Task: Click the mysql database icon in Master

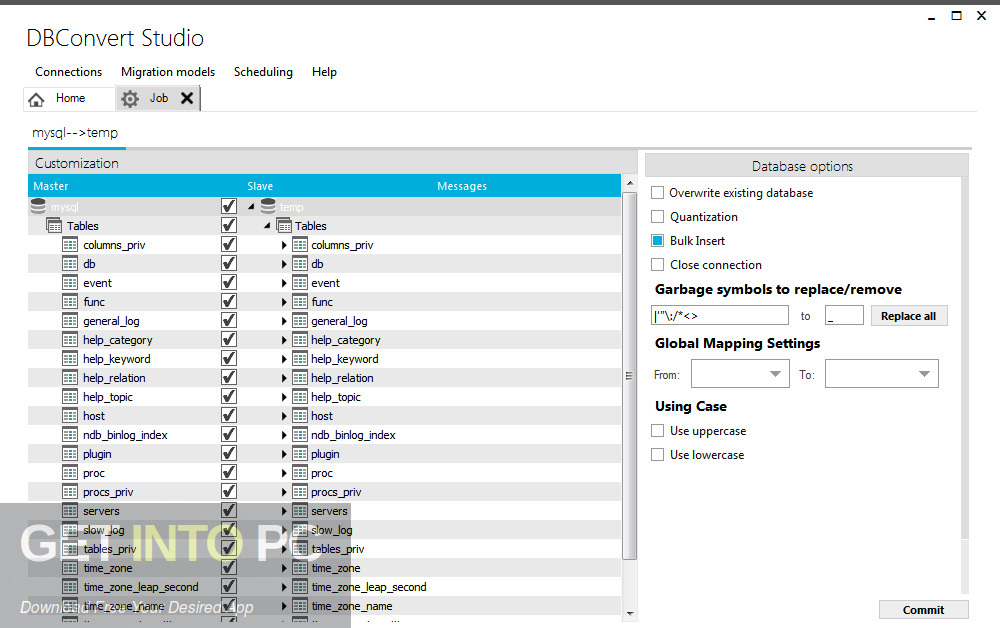Action: click(x=38, y=206)
